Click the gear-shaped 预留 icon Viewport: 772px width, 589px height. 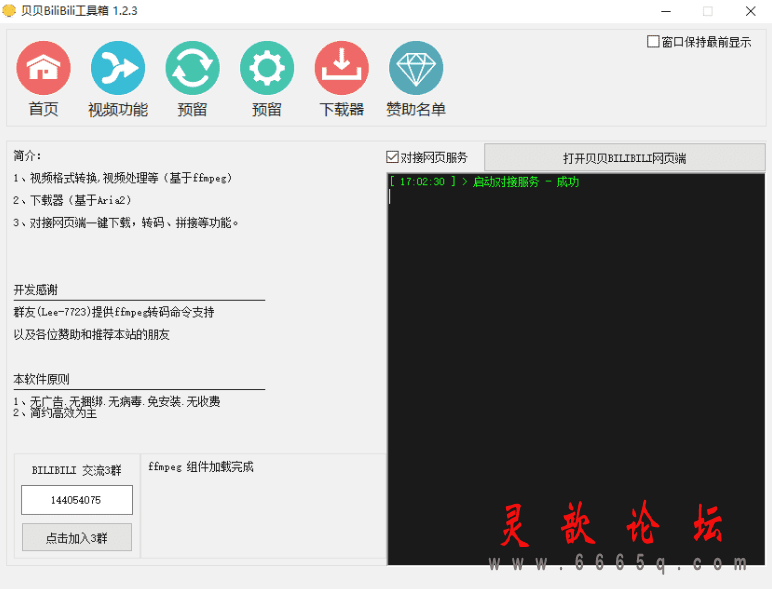[x=267, y=68]
